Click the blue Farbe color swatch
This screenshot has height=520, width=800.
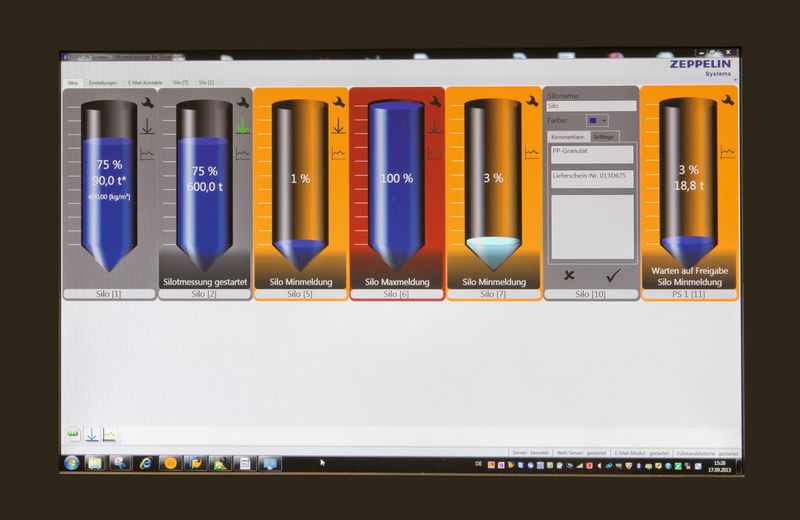[593, 121]
